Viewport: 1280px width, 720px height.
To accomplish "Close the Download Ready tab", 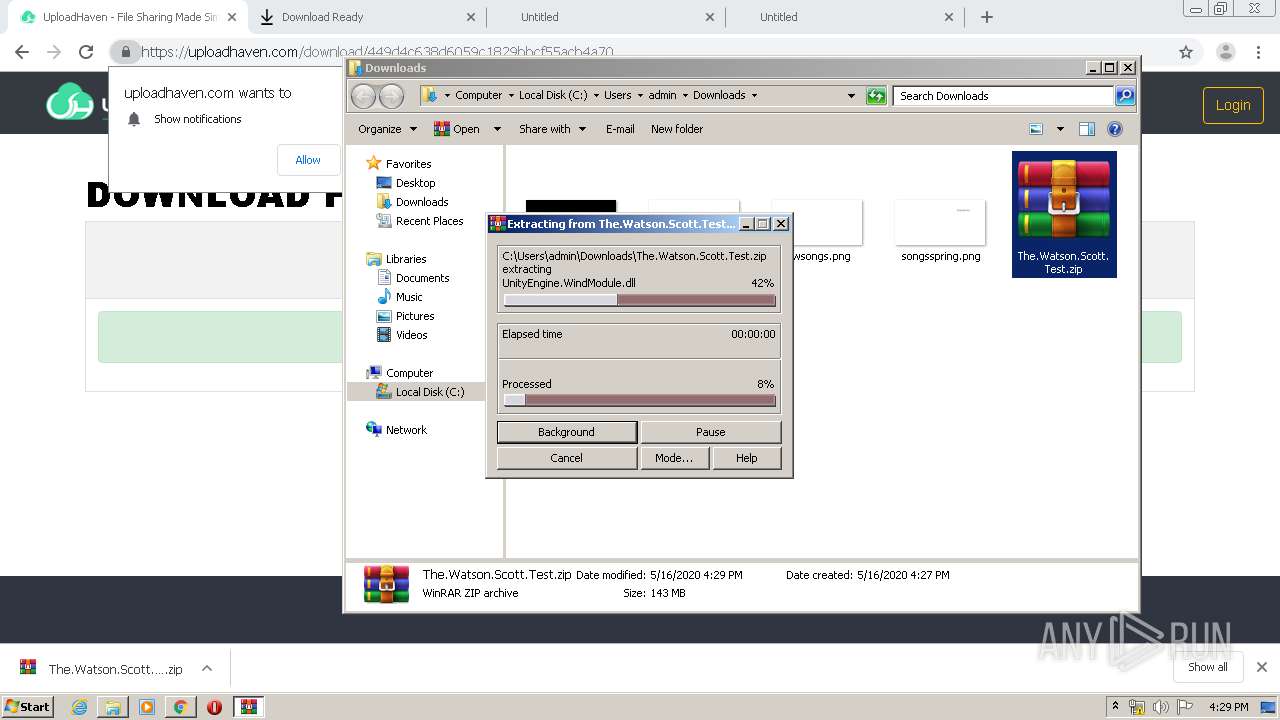I will coord(471,17).
